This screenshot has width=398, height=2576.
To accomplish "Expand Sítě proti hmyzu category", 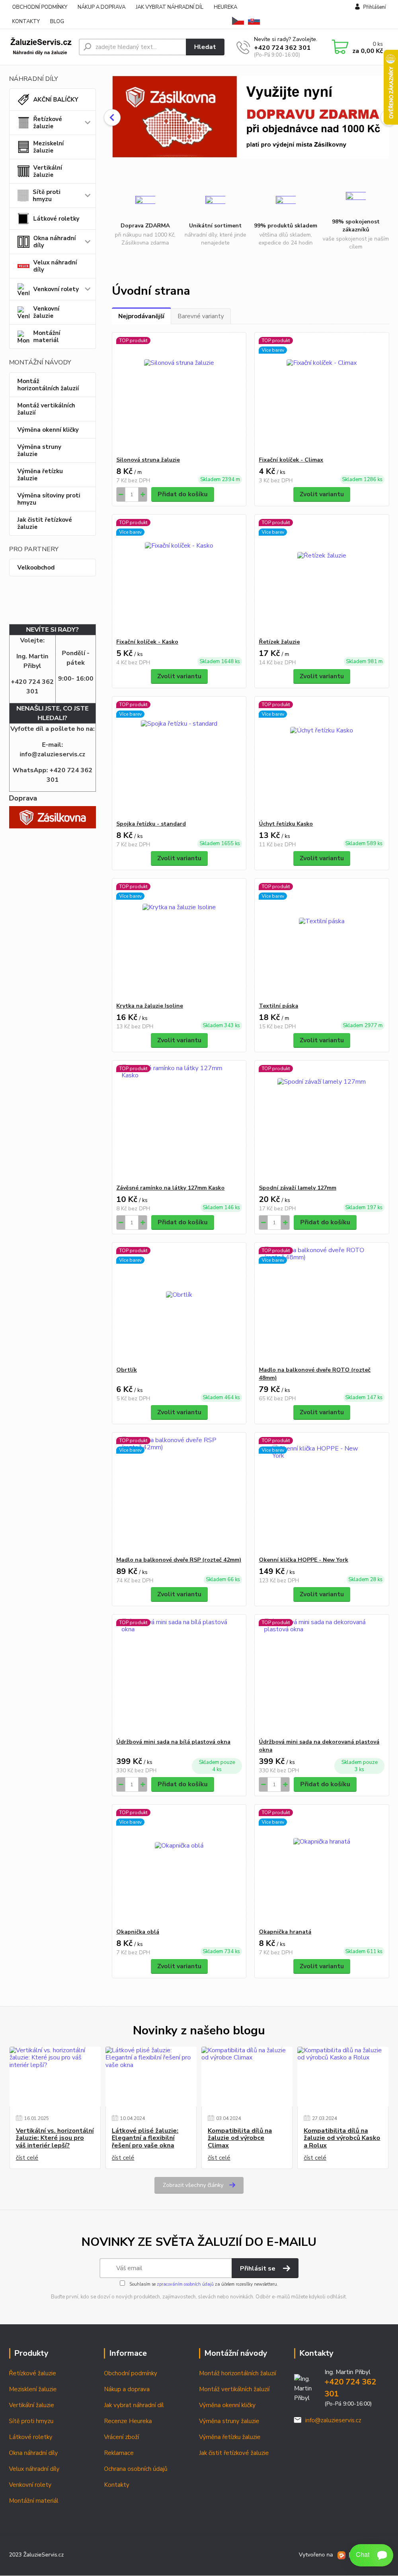I will coord(88,195).
